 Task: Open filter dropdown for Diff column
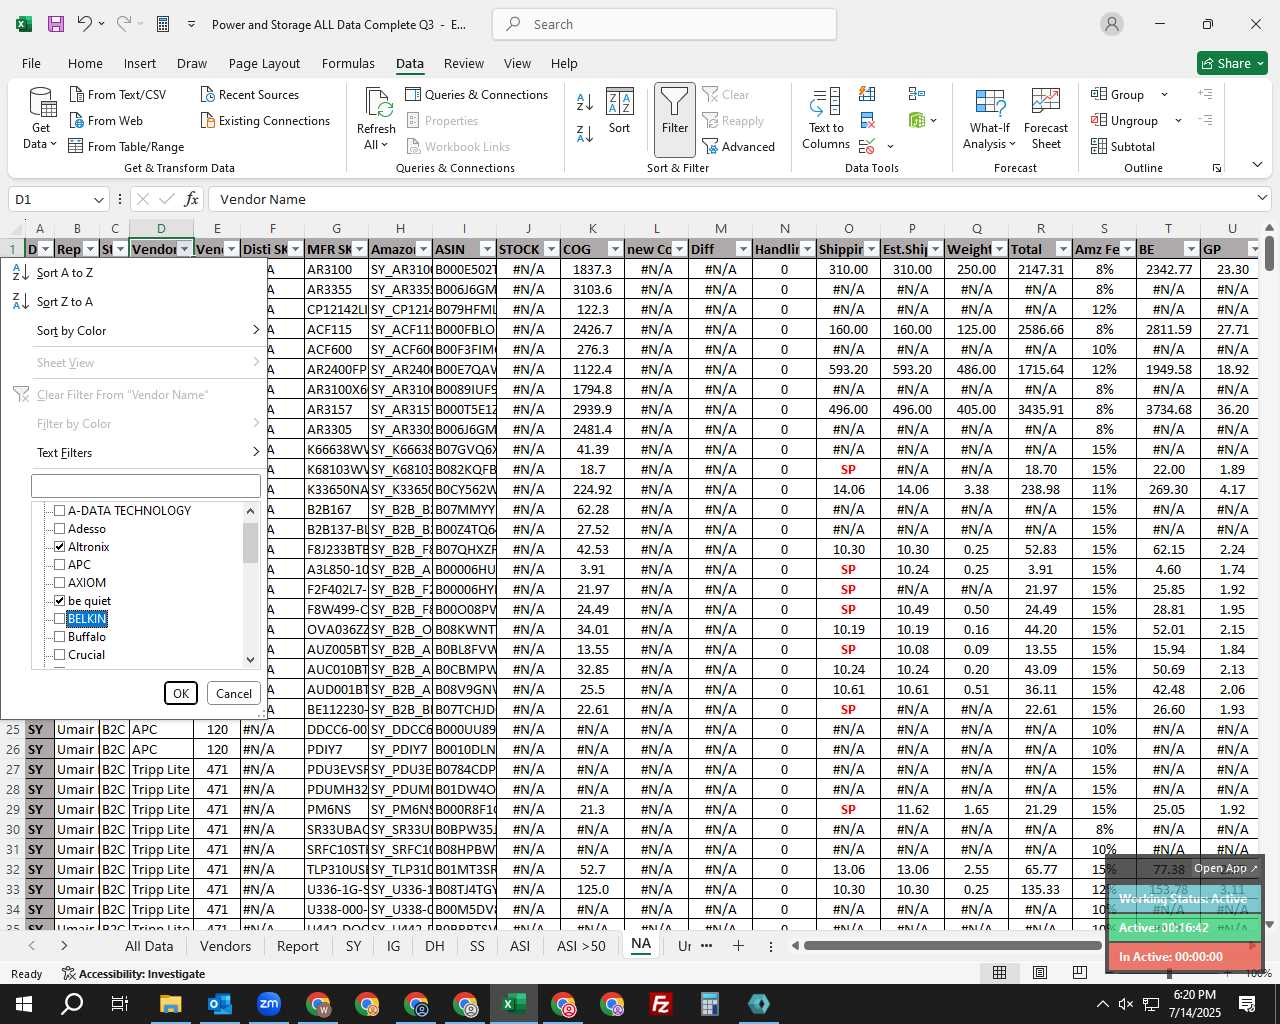[743, 249]
